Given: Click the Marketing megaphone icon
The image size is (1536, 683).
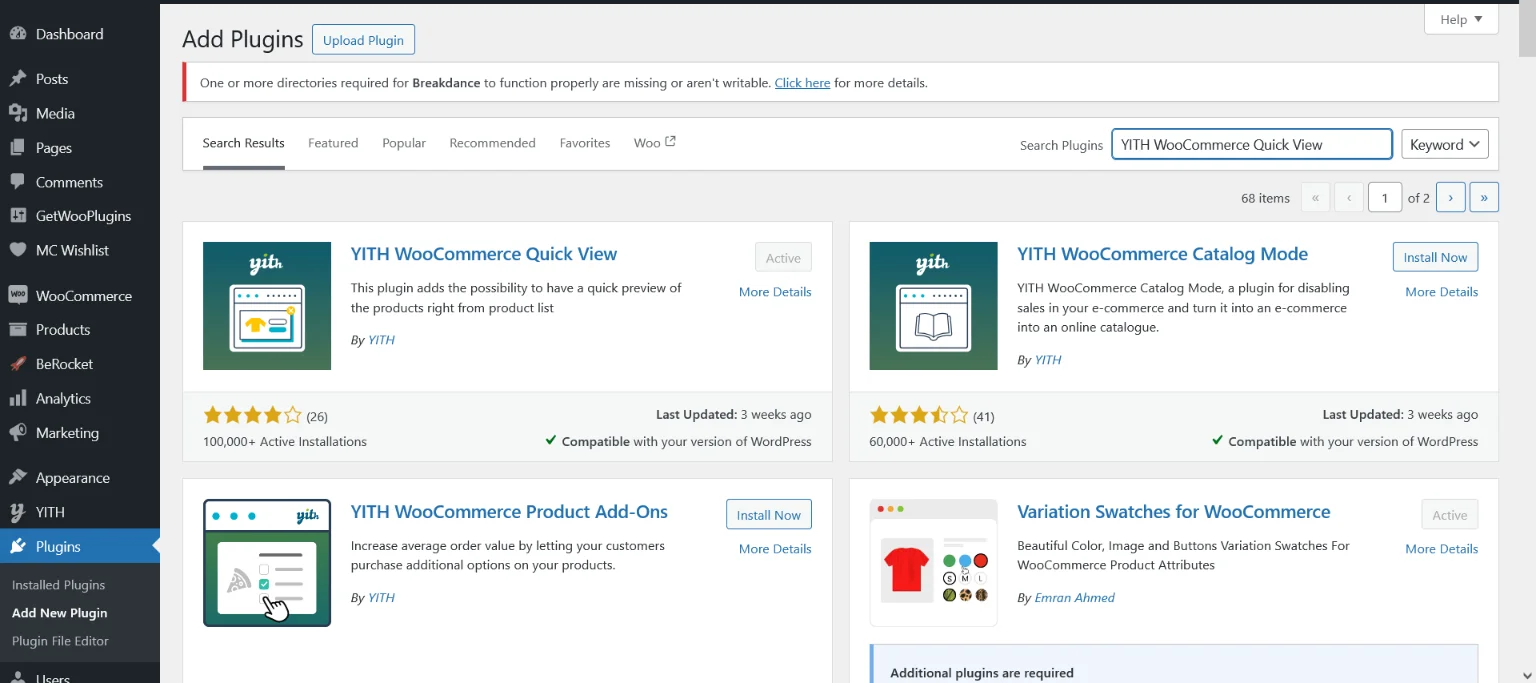Looking at the screenshot, I should tap(17, 433).
